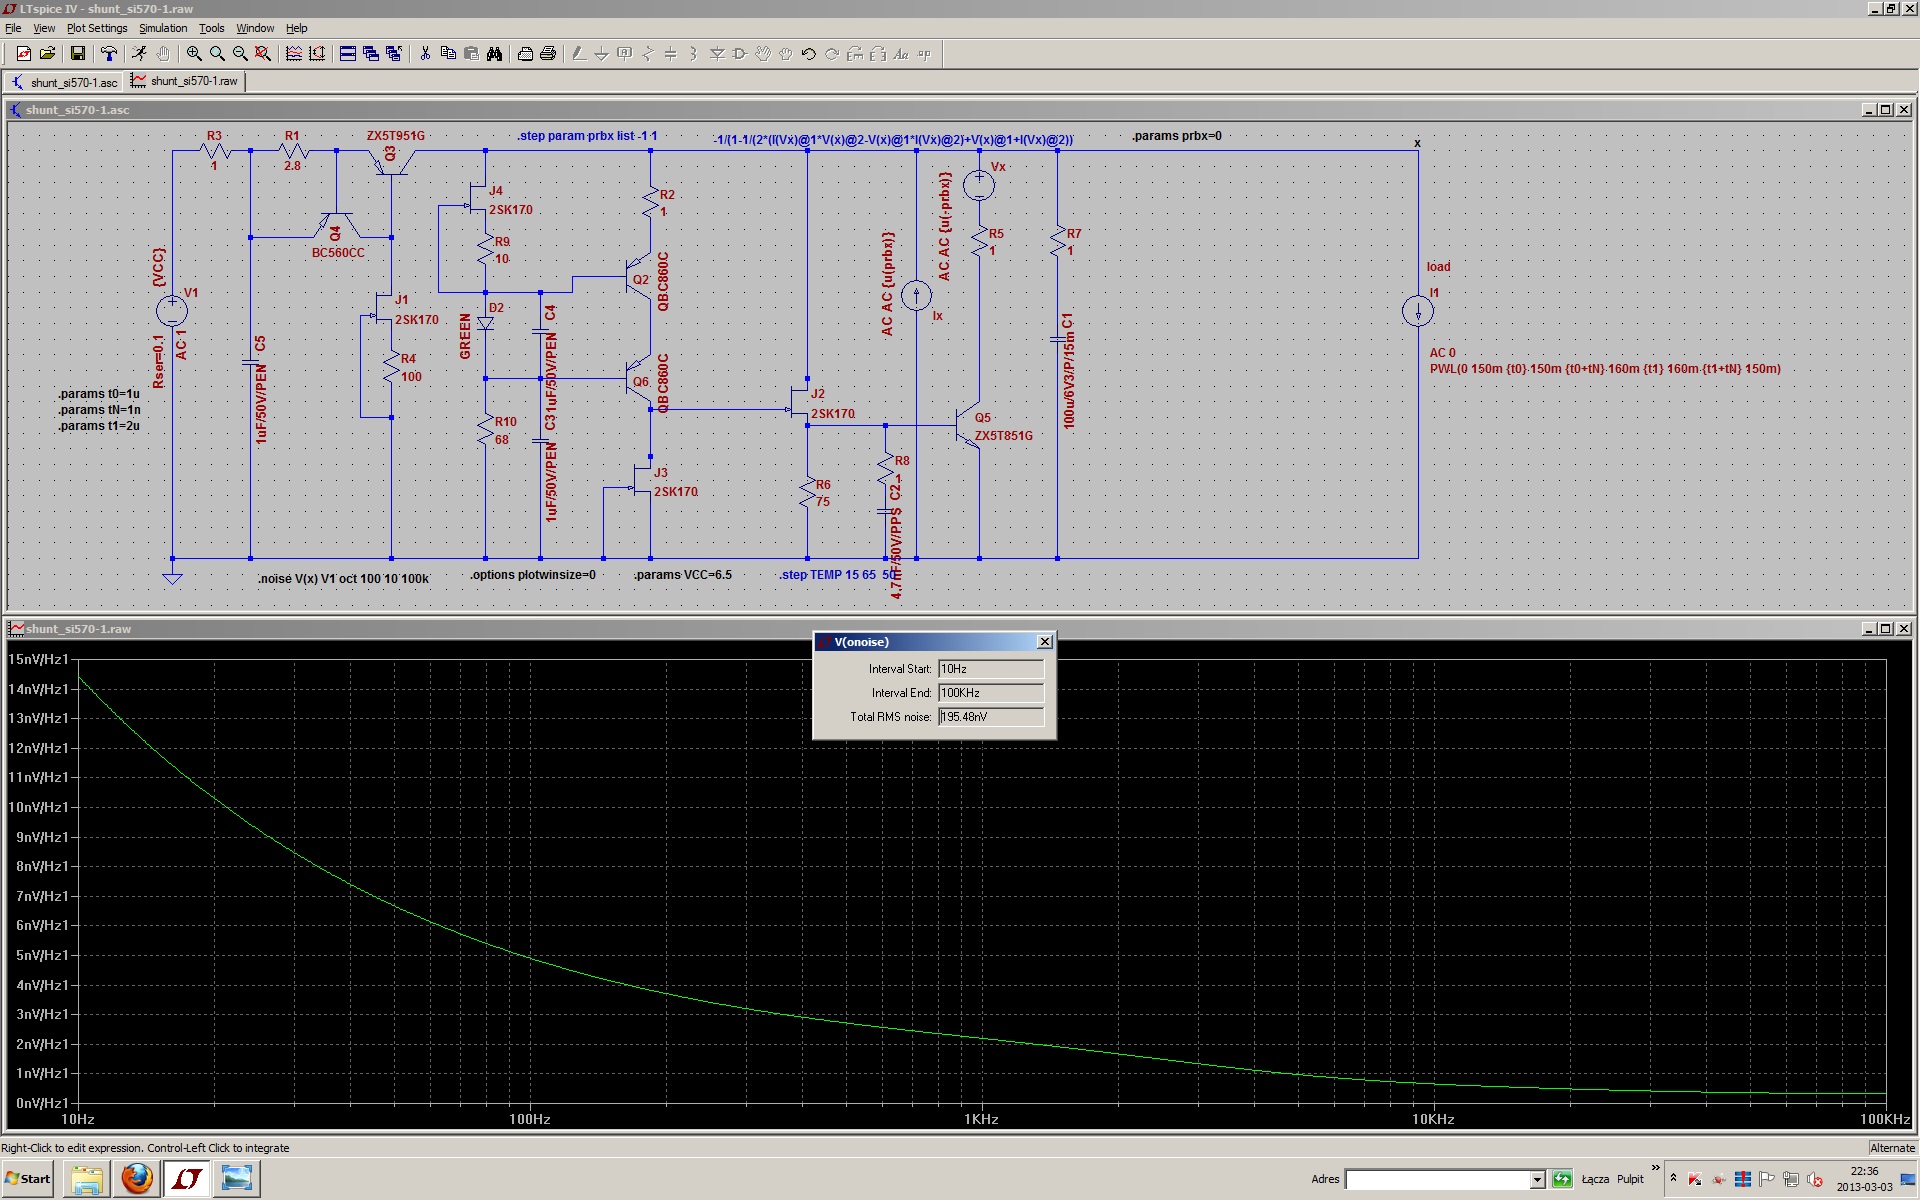The height and width of the screenshot is (1200, 1920).
Task: Open Firefox from the taskbar
Action: click(x=137, y=1179)
